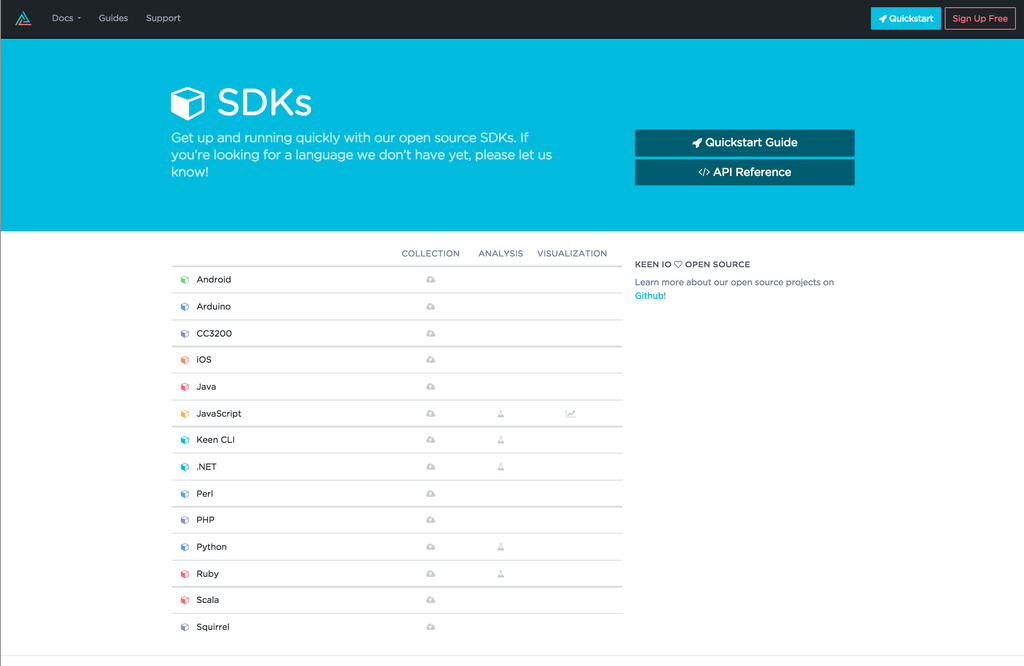Click the Android cube icon
The height and width of the screenshot is (666, 1024).
pyautogui.click(x=185, y=279)
